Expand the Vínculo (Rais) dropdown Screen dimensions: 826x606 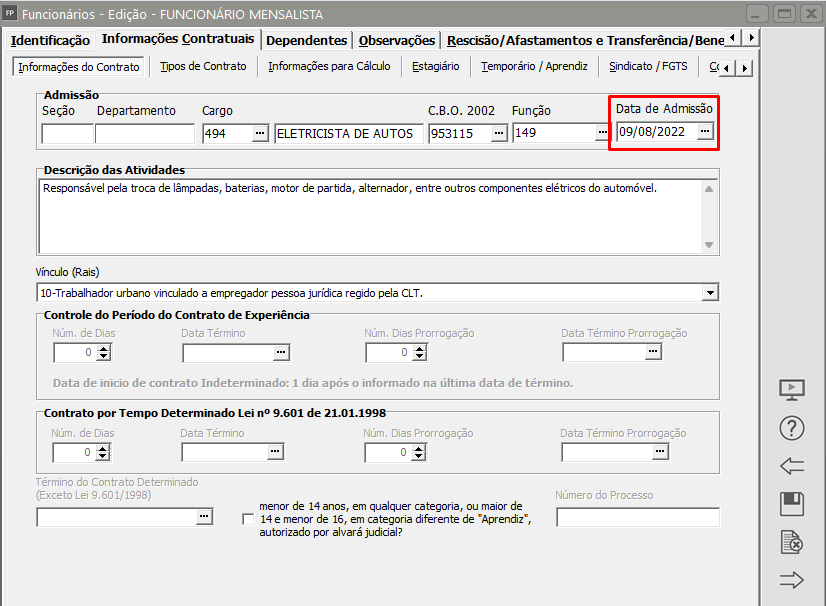point(710,292)
